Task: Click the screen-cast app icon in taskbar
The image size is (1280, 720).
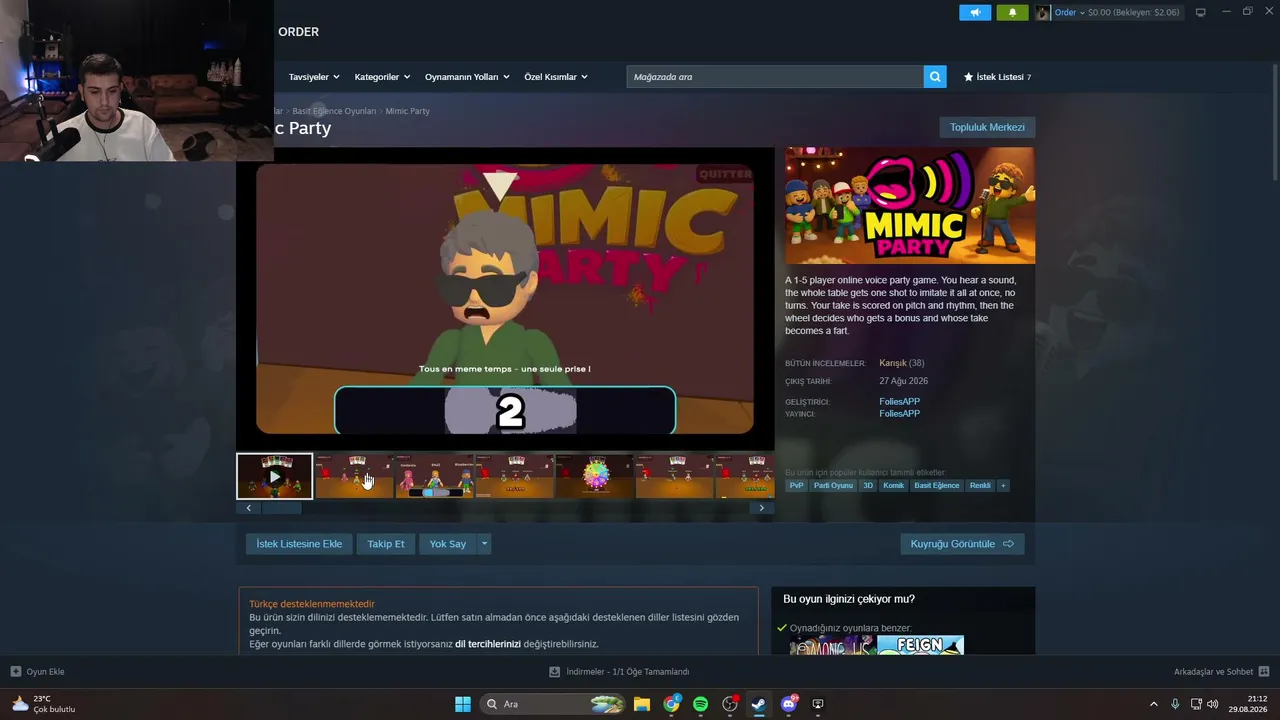Action: [818, 704]
